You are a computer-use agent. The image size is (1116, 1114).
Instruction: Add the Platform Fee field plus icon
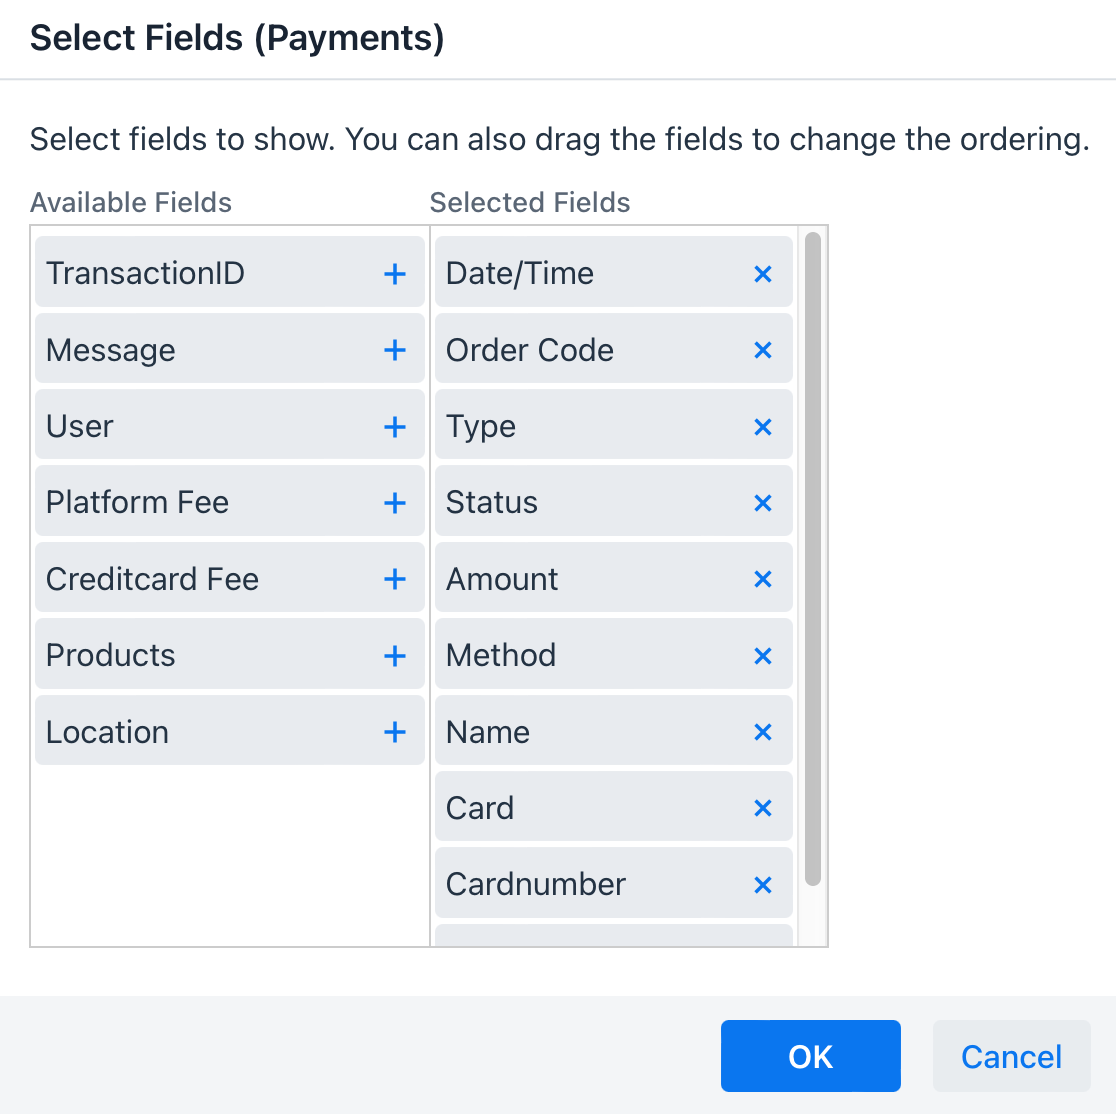[395, 503]
